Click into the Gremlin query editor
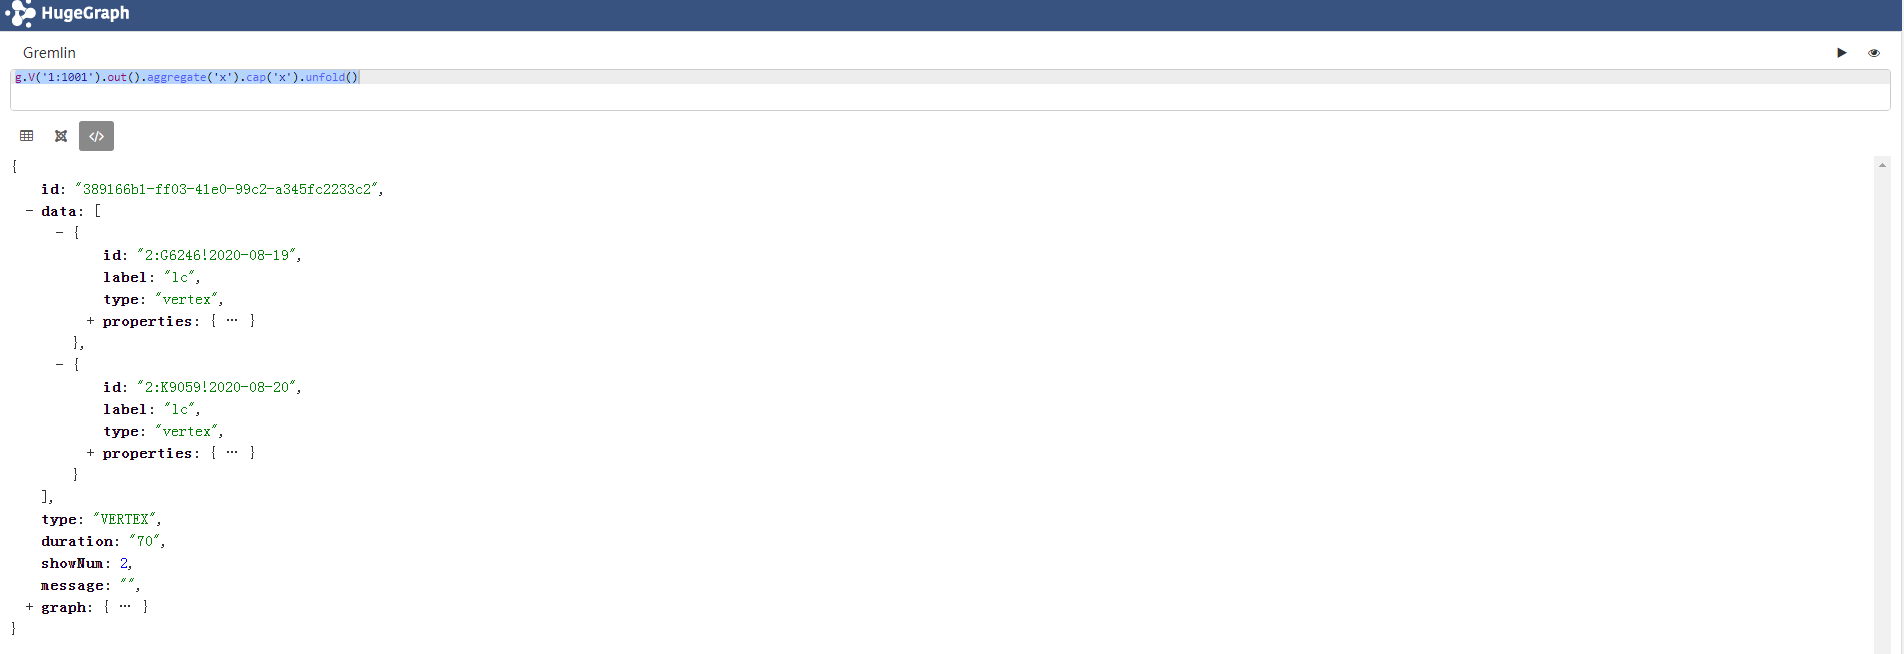Screen dimensions: 1904x654 (950, 90)
